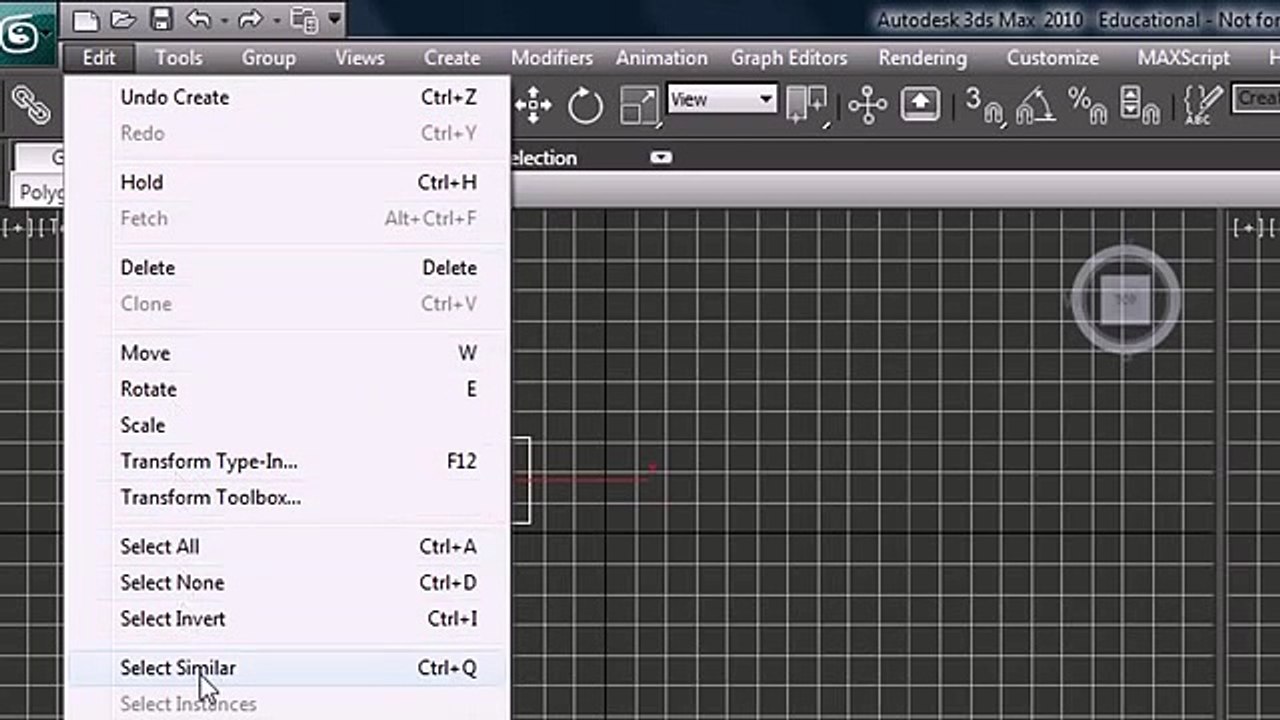Viewport: 1280px width, 720px height.
Task: Open the View reference coordinate dropdown
Action: tap(721, 99)
